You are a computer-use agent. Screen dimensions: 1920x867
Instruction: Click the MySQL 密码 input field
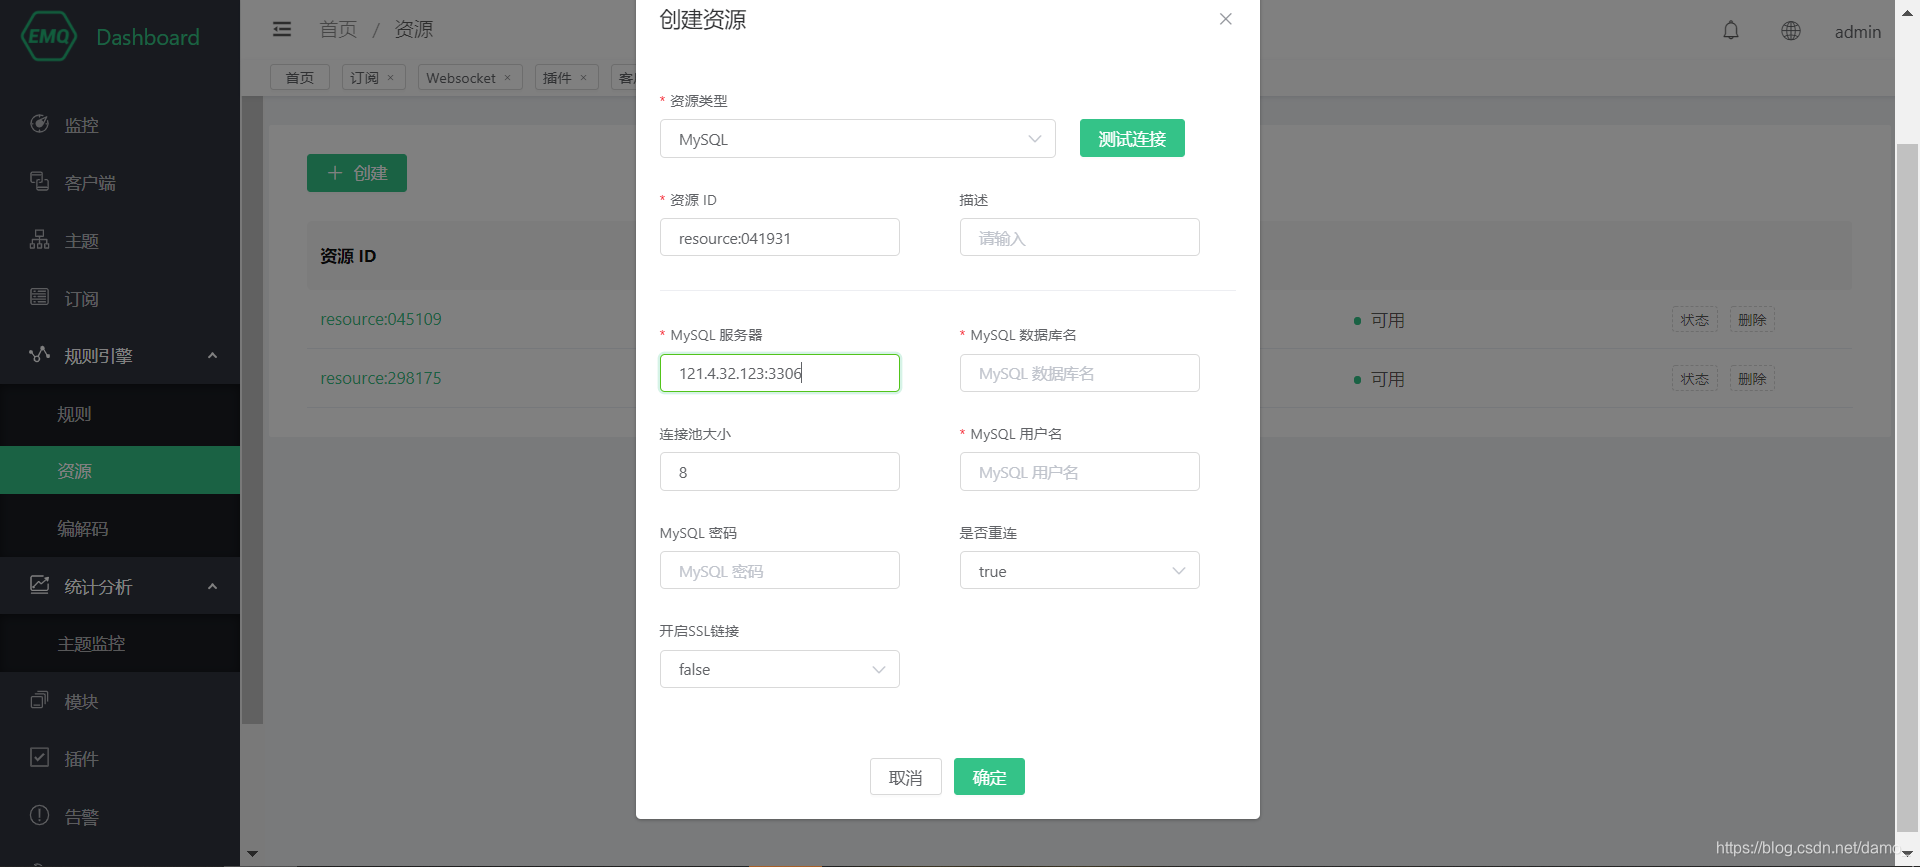[x=780, y=571]
